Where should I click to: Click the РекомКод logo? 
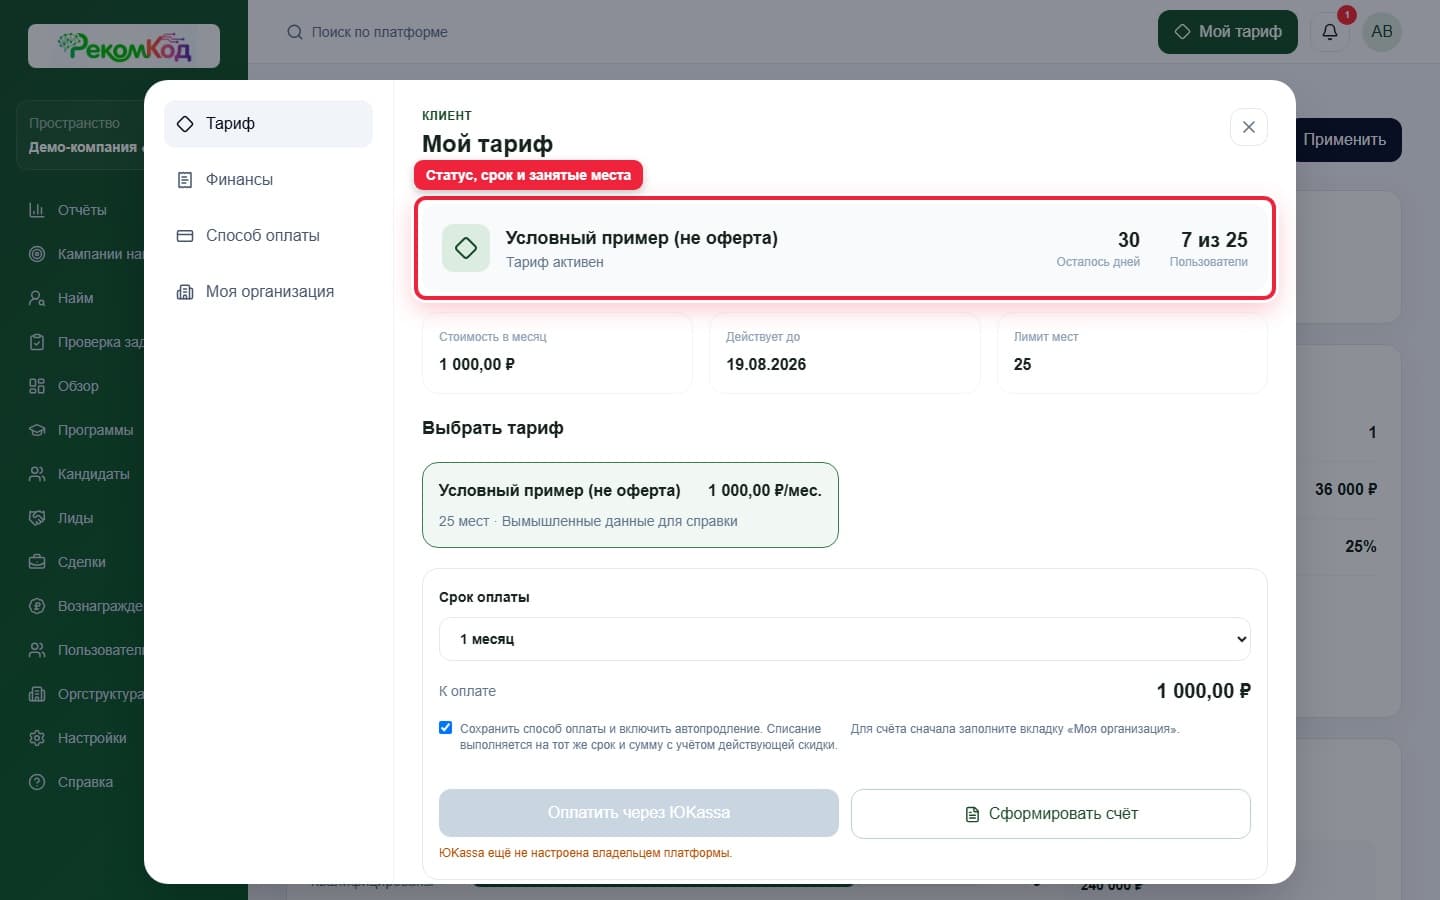pyautogui.click(x=124, y=46)
